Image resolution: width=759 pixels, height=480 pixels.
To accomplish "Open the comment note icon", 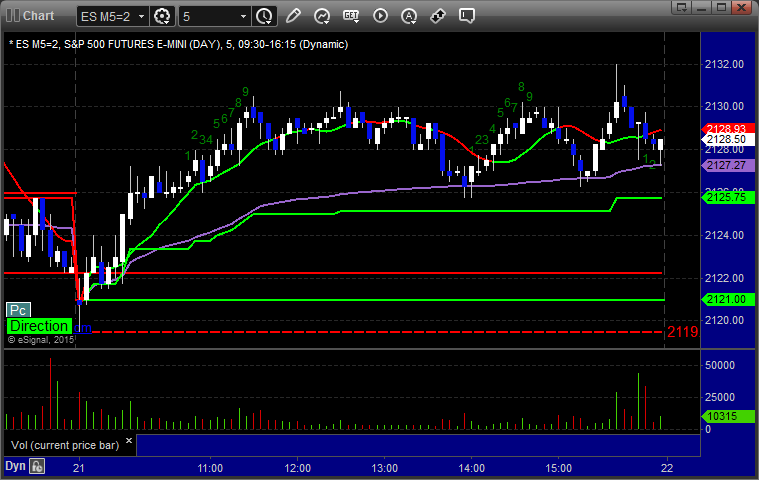I will point(467,16).
